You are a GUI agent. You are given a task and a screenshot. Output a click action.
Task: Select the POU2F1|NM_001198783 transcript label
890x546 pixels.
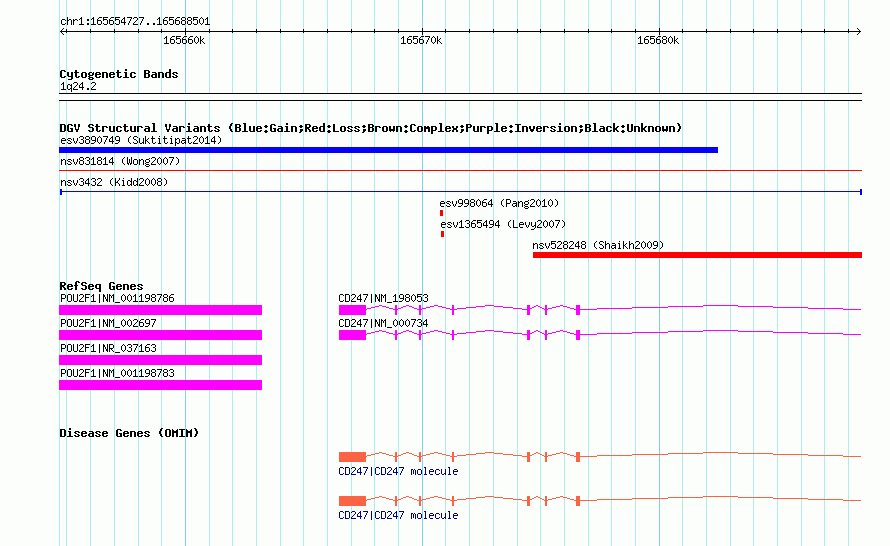(x=117, y=373)
